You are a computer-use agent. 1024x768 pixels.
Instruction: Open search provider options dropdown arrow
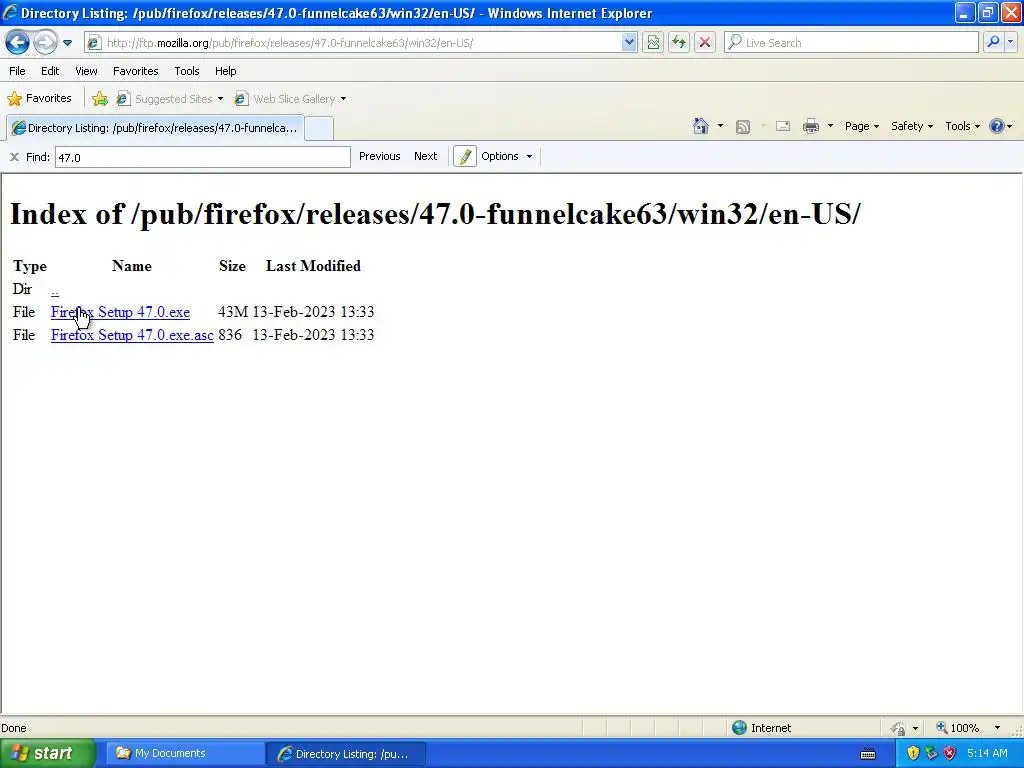click(x=1010, y=42)
